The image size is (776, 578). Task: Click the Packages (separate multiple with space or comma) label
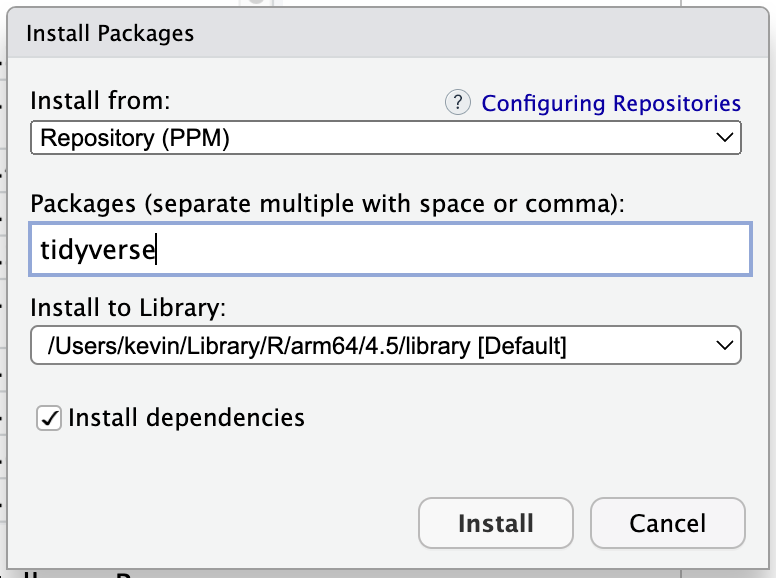click(x=328, y=204)
